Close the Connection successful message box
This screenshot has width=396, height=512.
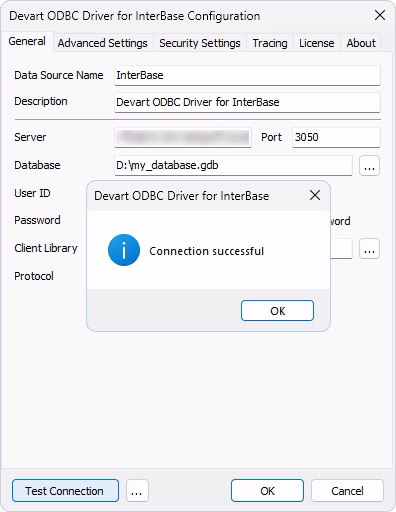(x=315, y=195)
